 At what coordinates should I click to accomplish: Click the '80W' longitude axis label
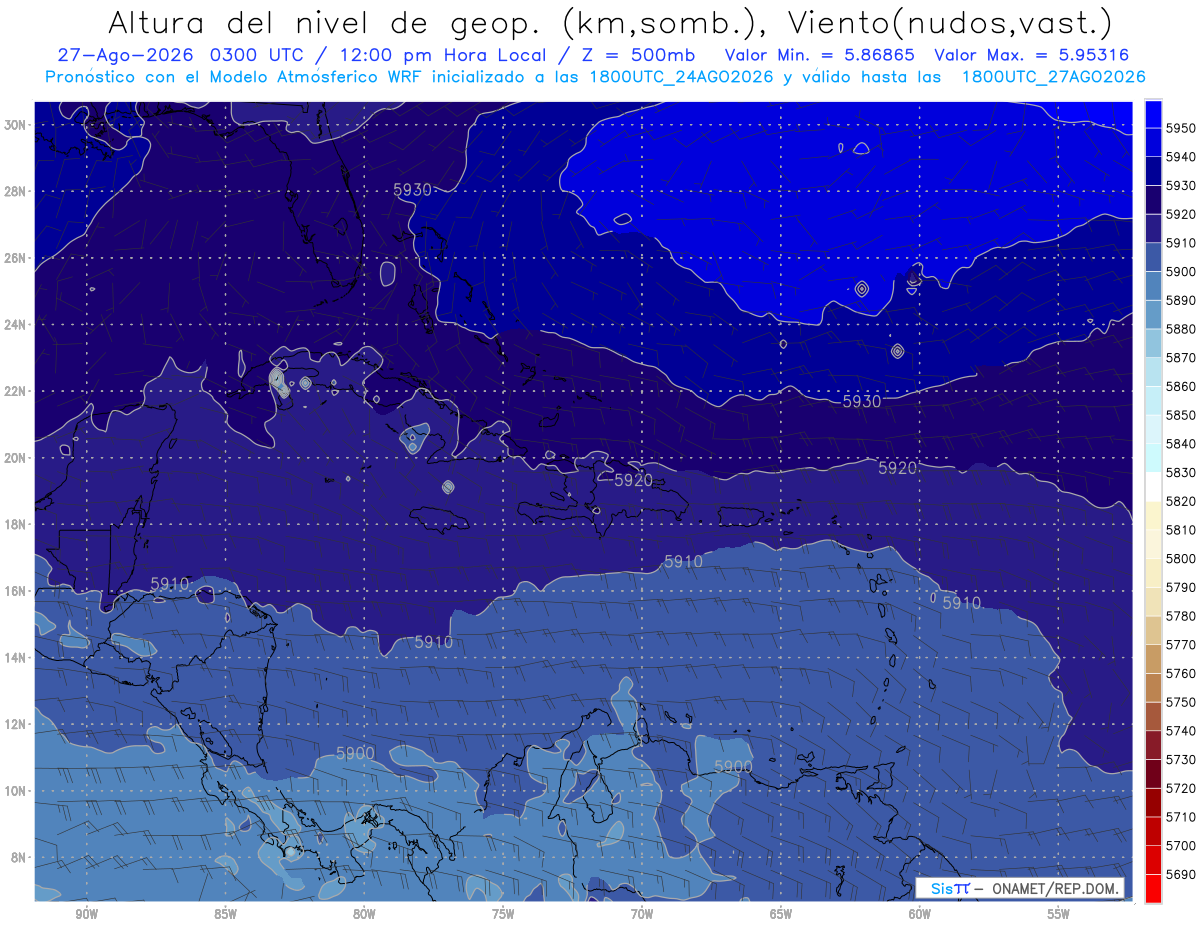[364, 915]
